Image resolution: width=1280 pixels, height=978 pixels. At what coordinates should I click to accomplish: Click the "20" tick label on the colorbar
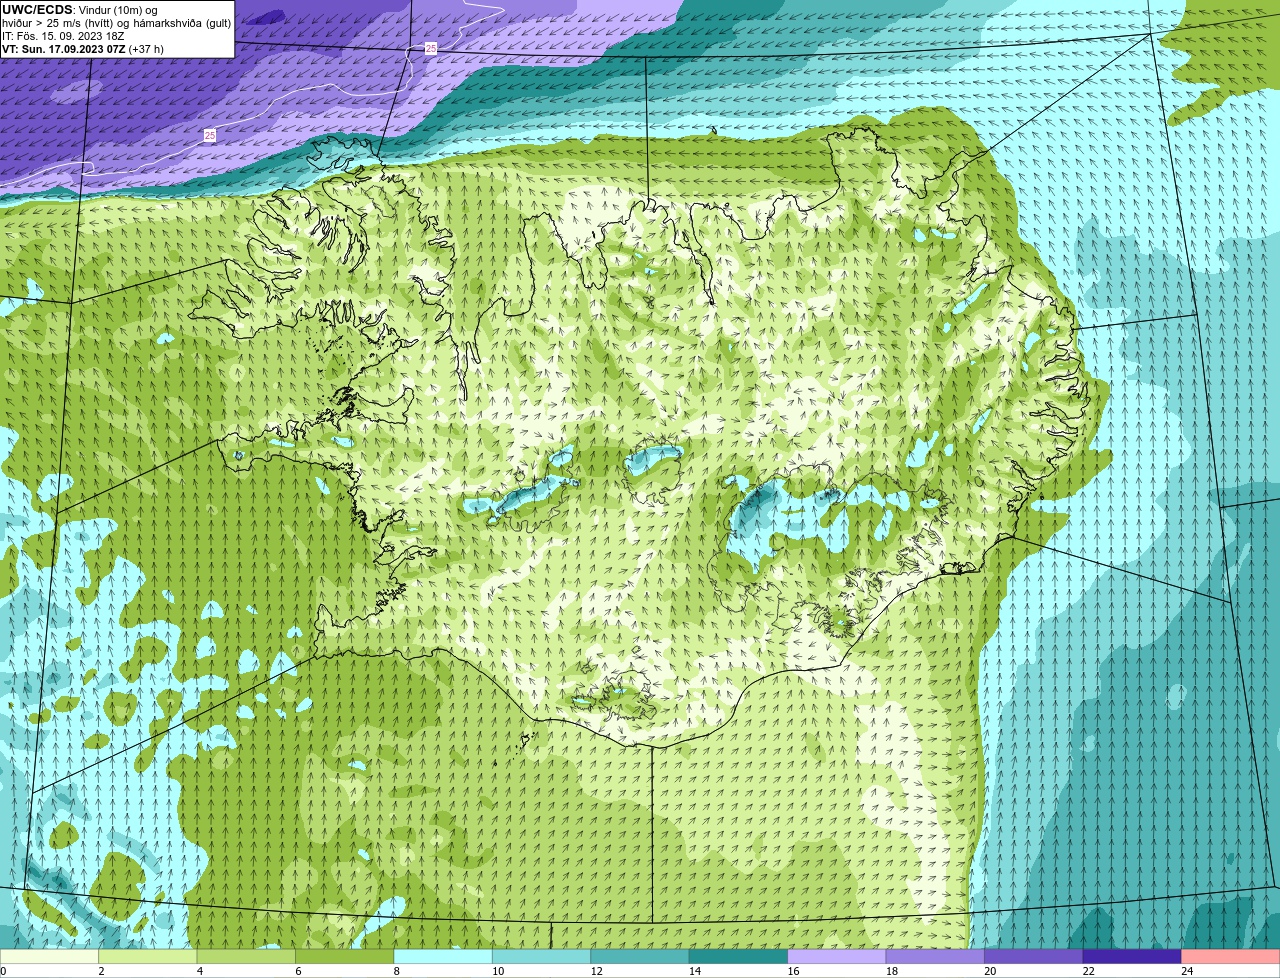(989, 971)
